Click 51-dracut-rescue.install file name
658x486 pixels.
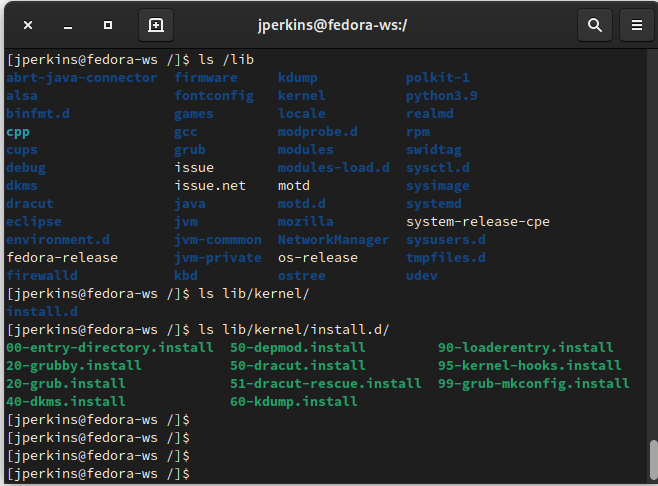pos(326,384)
